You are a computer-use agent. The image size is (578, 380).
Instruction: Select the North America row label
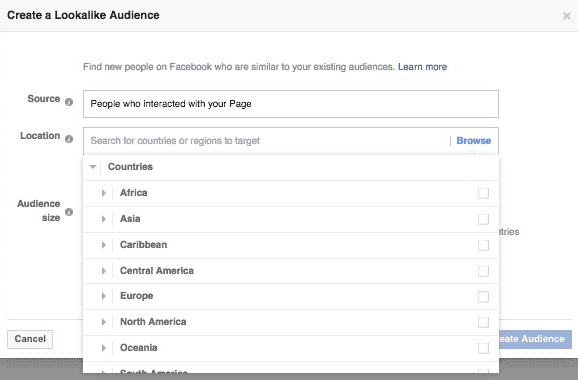pos(153,322)
